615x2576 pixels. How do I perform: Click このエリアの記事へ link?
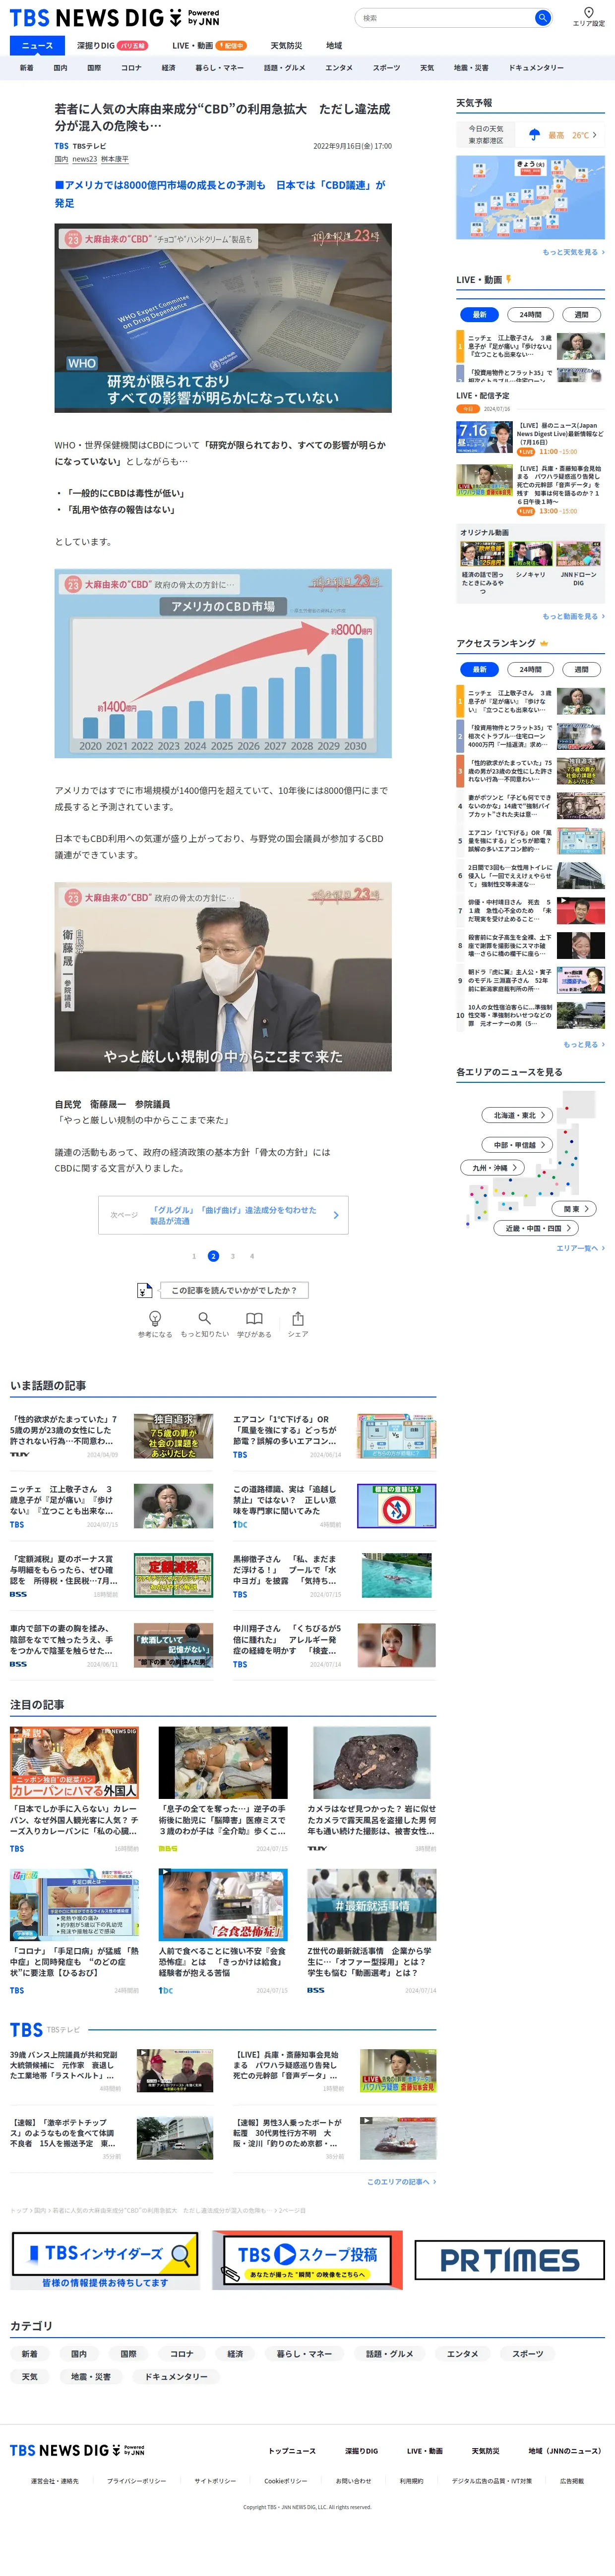pos(401,2181)
